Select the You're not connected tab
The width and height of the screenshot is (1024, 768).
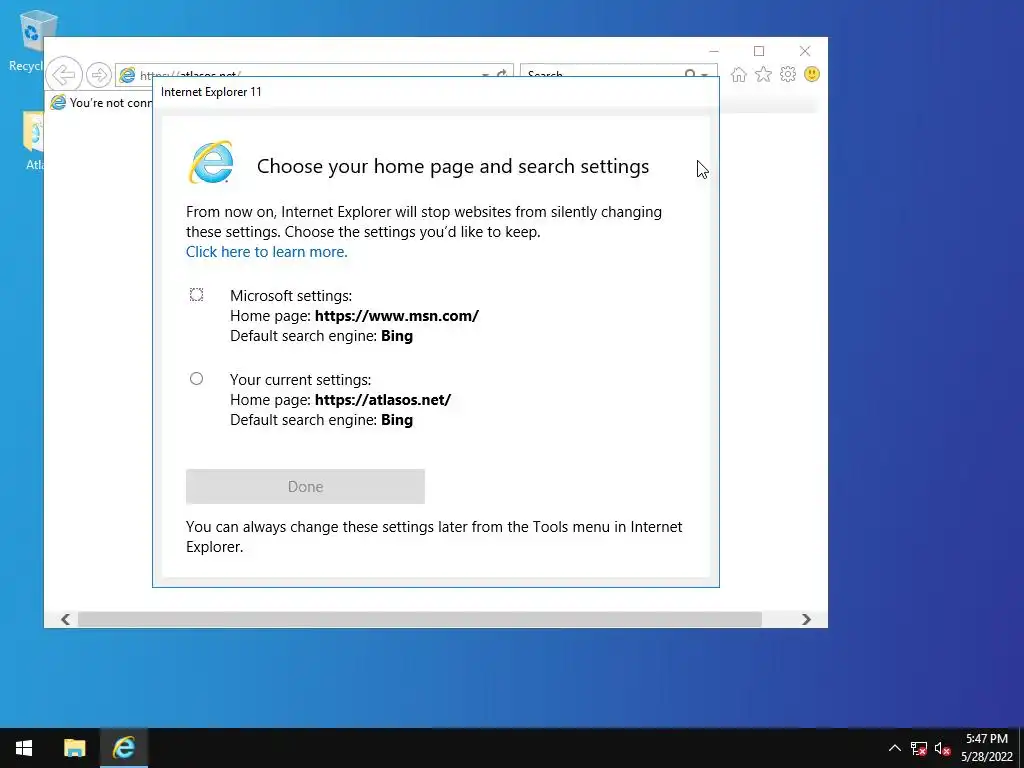[101, 103]
